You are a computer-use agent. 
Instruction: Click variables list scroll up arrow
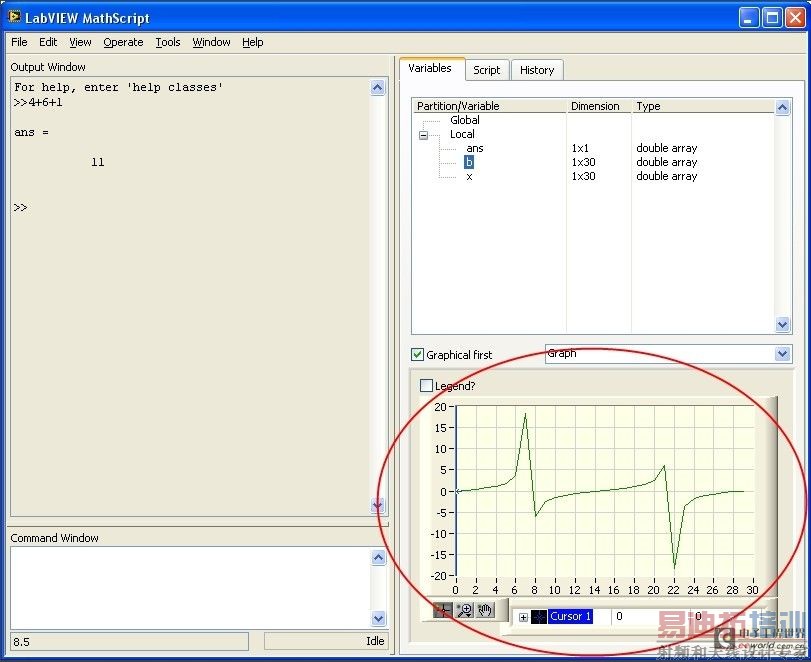point(783,107)
